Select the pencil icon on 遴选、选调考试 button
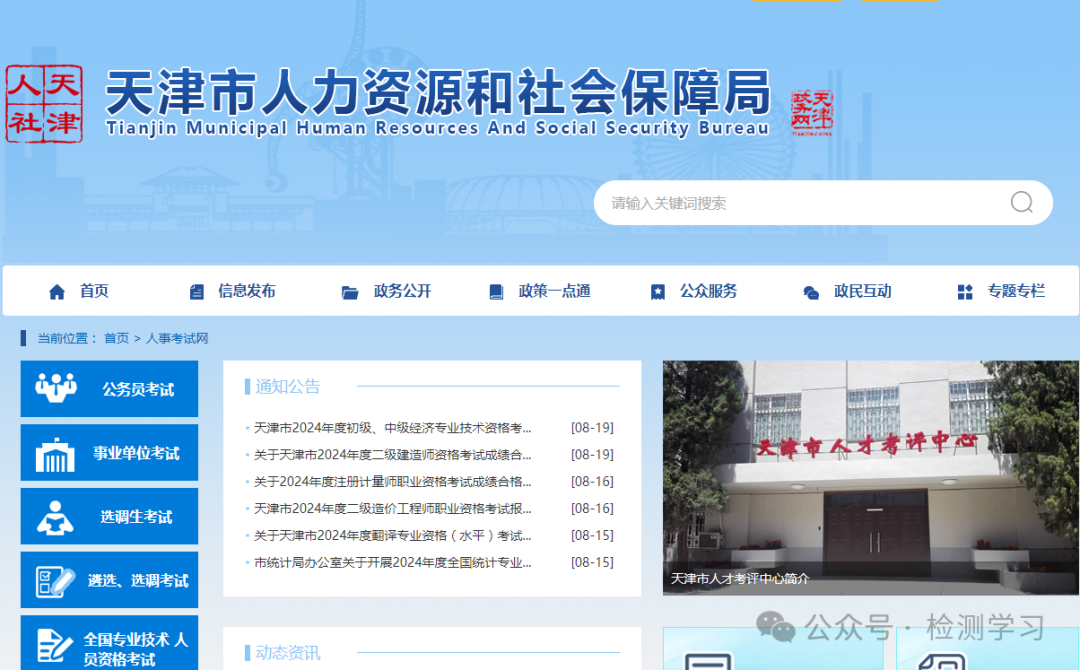Viewport: 1080px width, 670px height. pyautogui.click(x=55, y=580)
